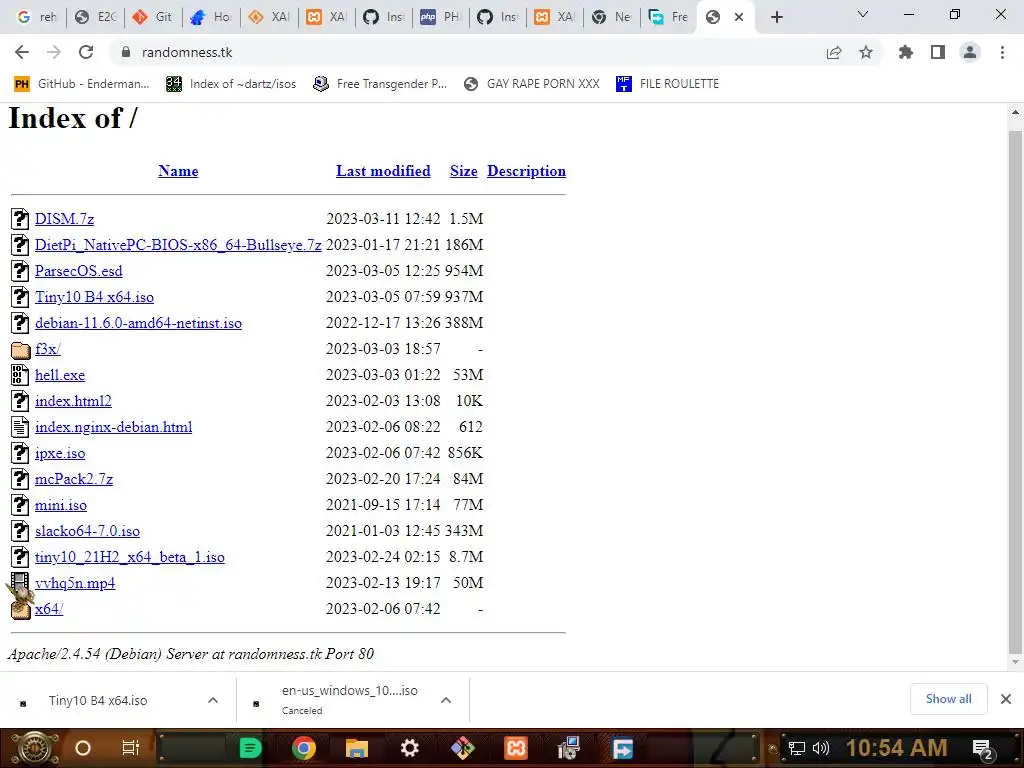Switch to the php "PH" tab
1024x768 pixels.
pos(441,17)
